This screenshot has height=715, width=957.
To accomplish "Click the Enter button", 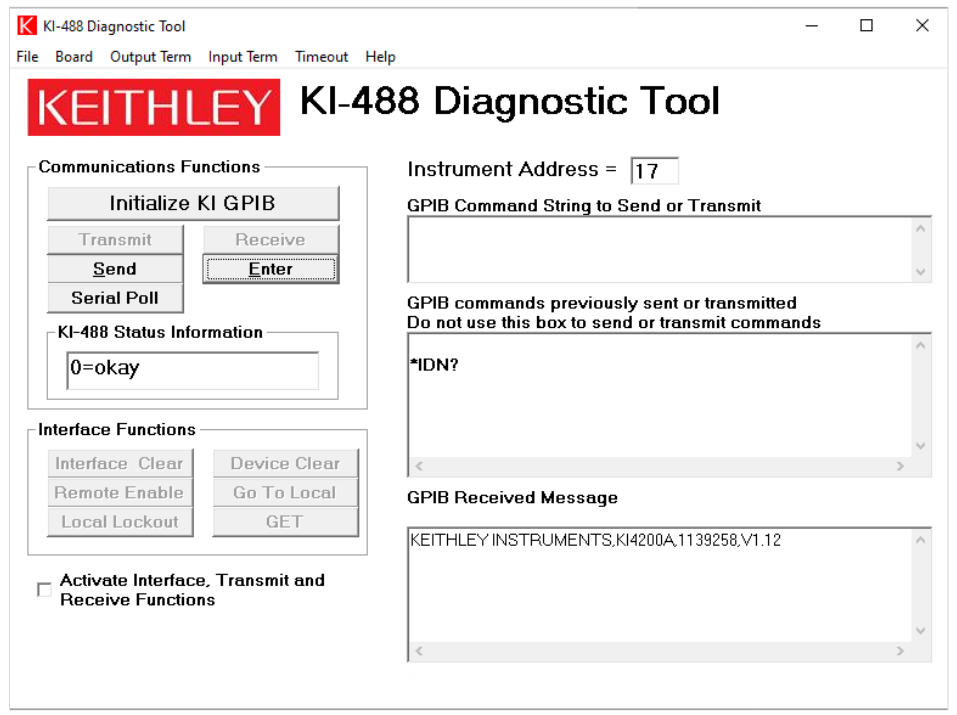I will [x=270, y=269].
